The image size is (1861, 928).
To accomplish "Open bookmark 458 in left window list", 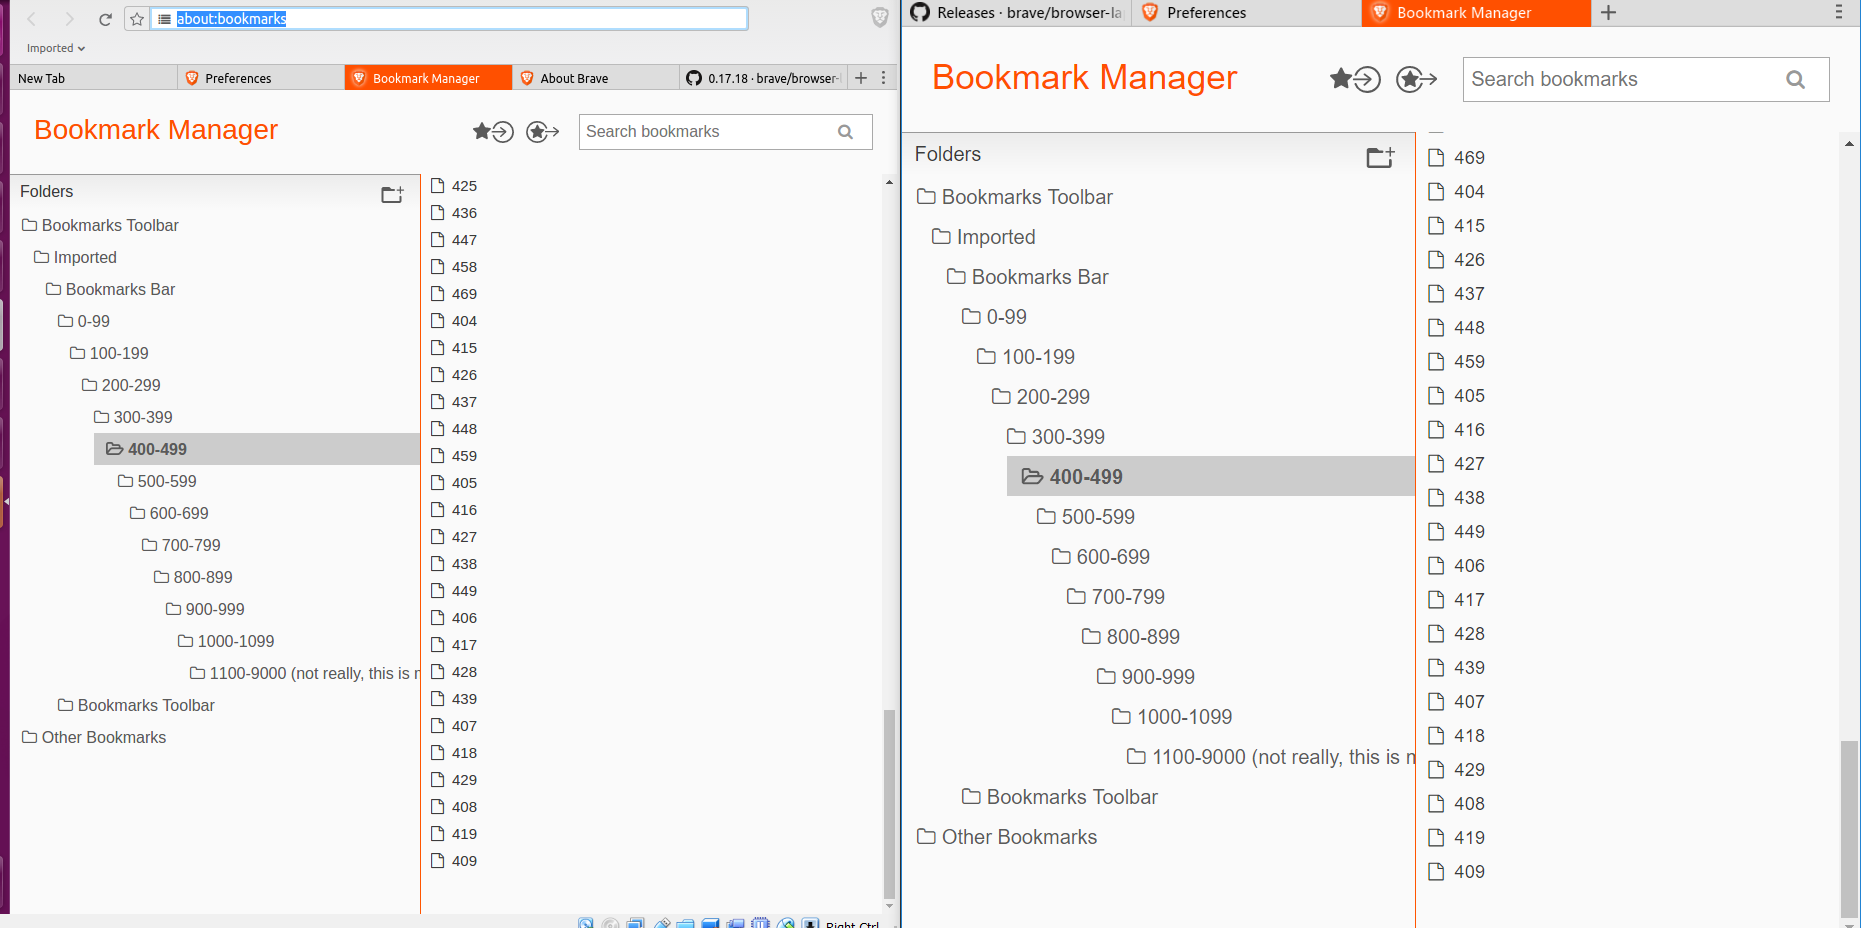I will (454, 267).
